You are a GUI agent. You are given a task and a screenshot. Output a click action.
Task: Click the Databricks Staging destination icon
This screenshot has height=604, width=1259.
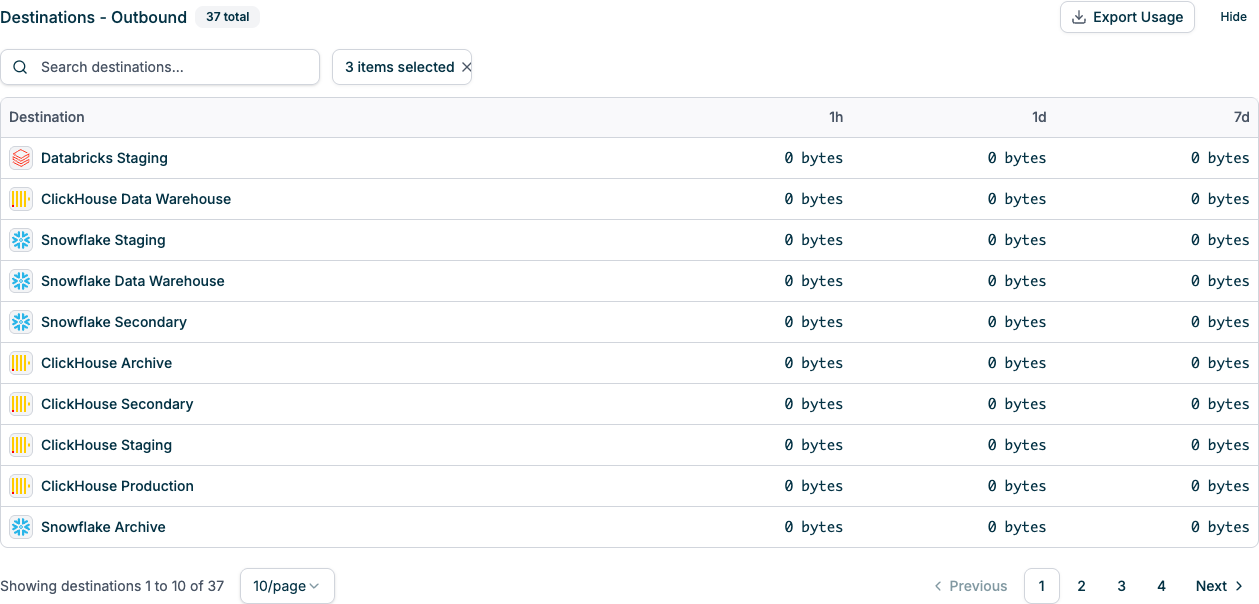click(x=20, y=158)
